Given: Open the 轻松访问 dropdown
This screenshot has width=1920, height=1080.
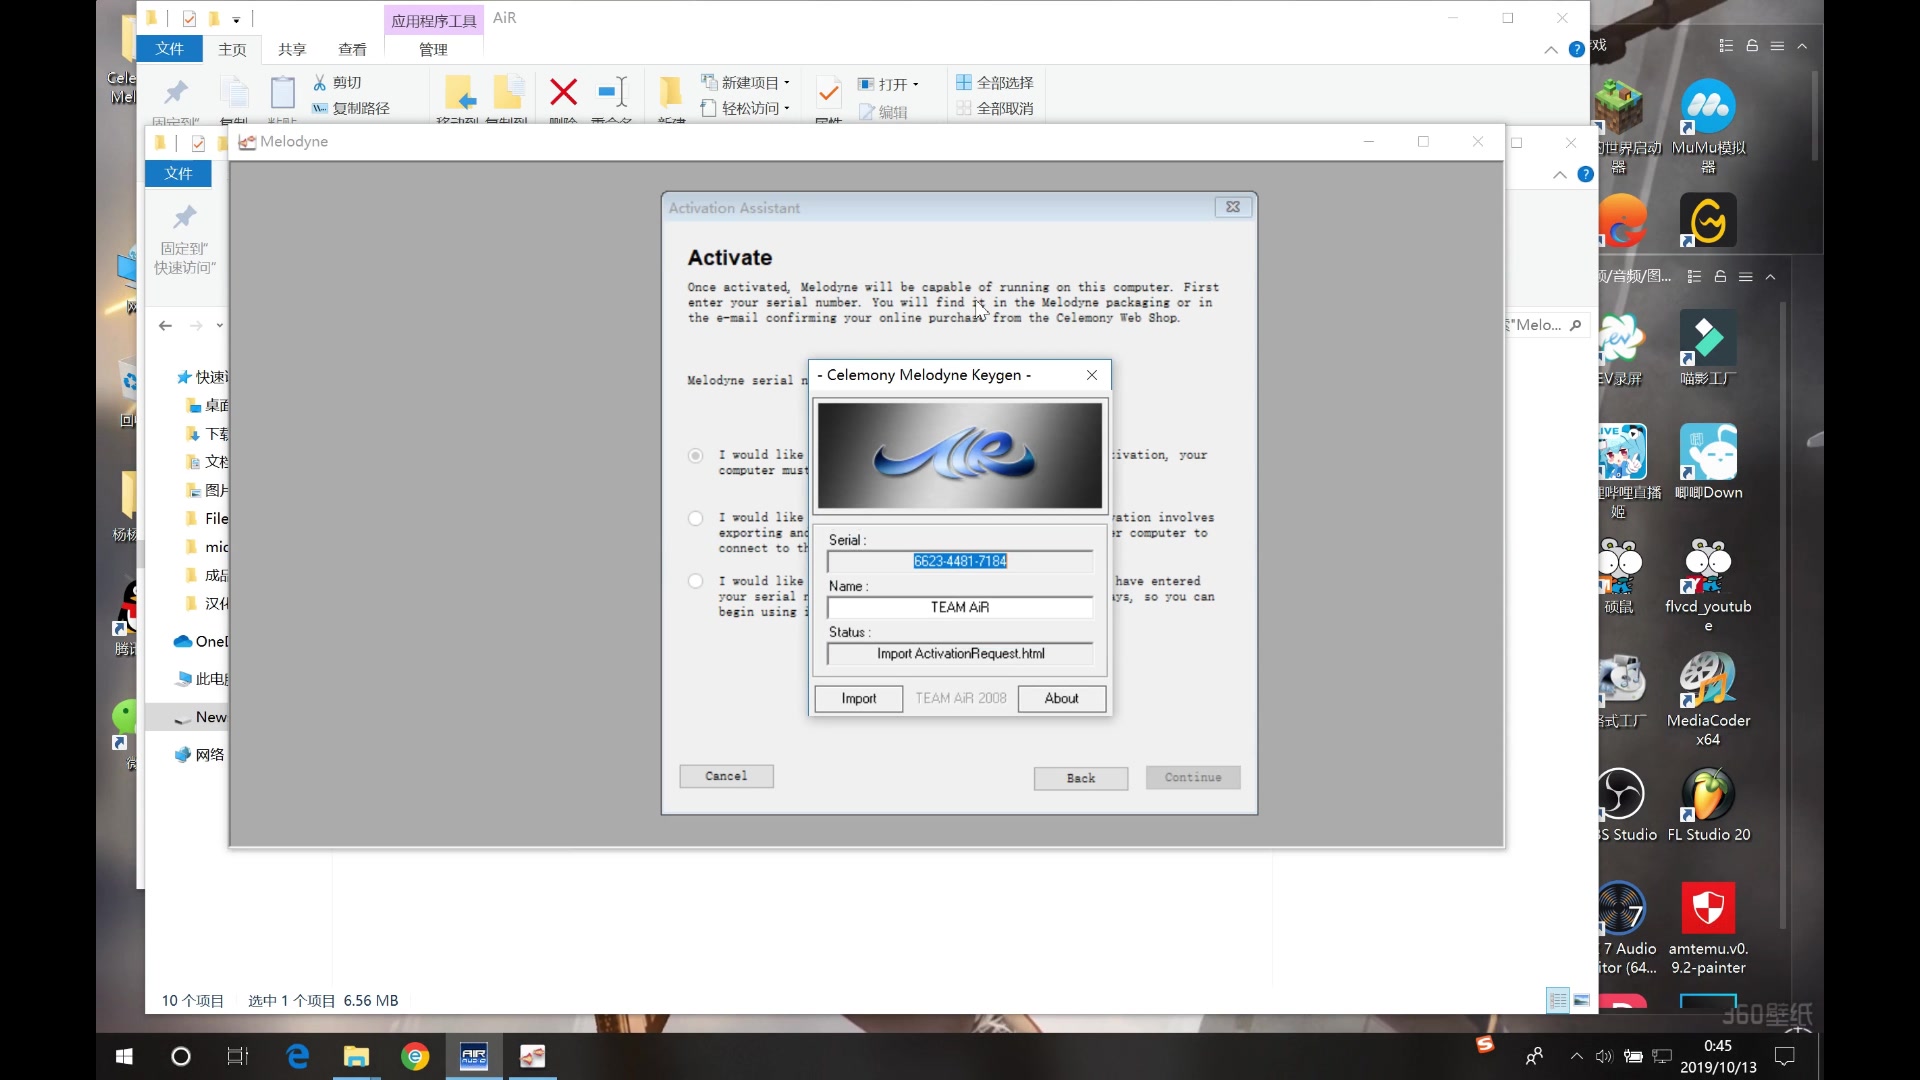Looking at the screenshot, I should [x=746, y=108].
